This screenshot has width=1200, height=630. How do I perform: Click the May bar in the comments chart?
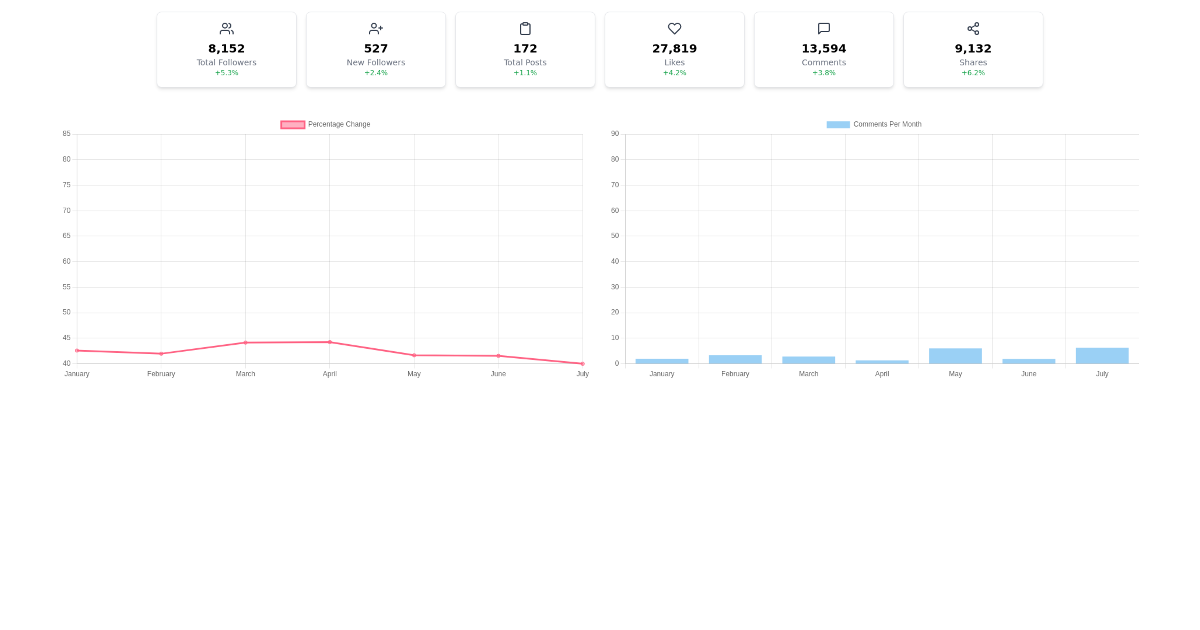click(x=955, y=355)
